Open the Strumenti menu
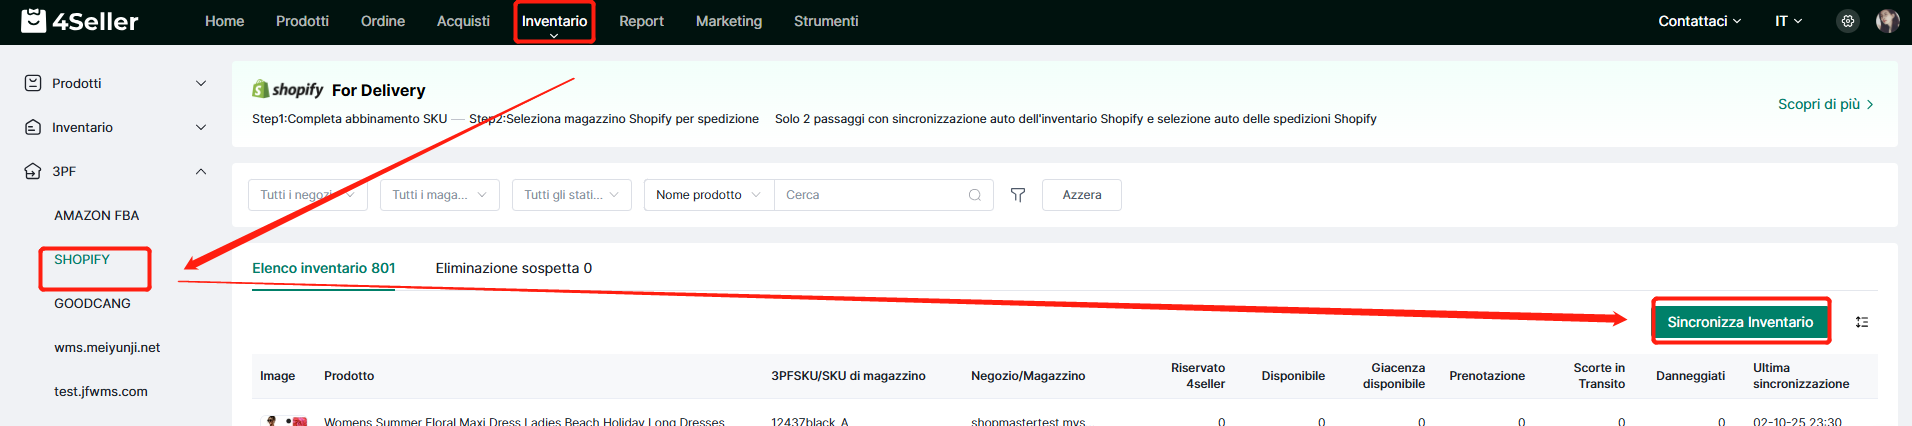Image resolution: width=1912 pixels, height=426 pixels. pyautogui.click(x=826, y=21)
